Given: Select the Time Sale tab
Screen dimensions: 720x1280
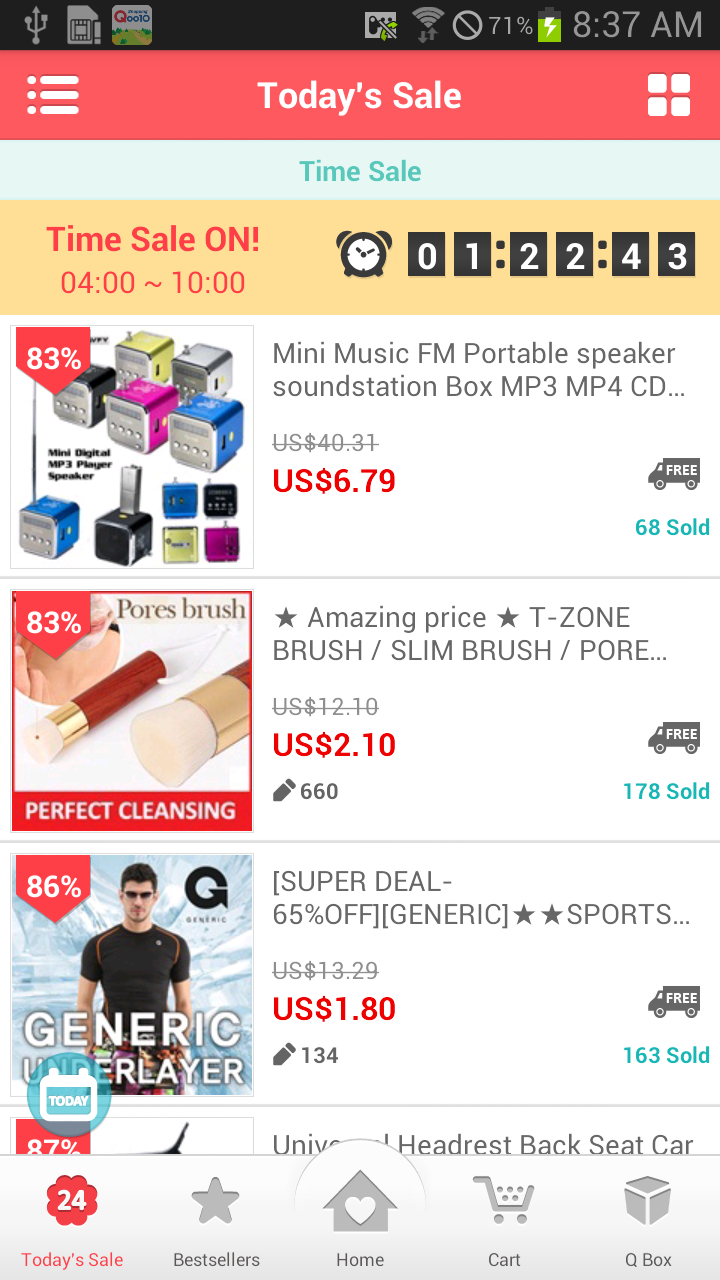Looking at the screenshot, I should click(x=360, y=171).
